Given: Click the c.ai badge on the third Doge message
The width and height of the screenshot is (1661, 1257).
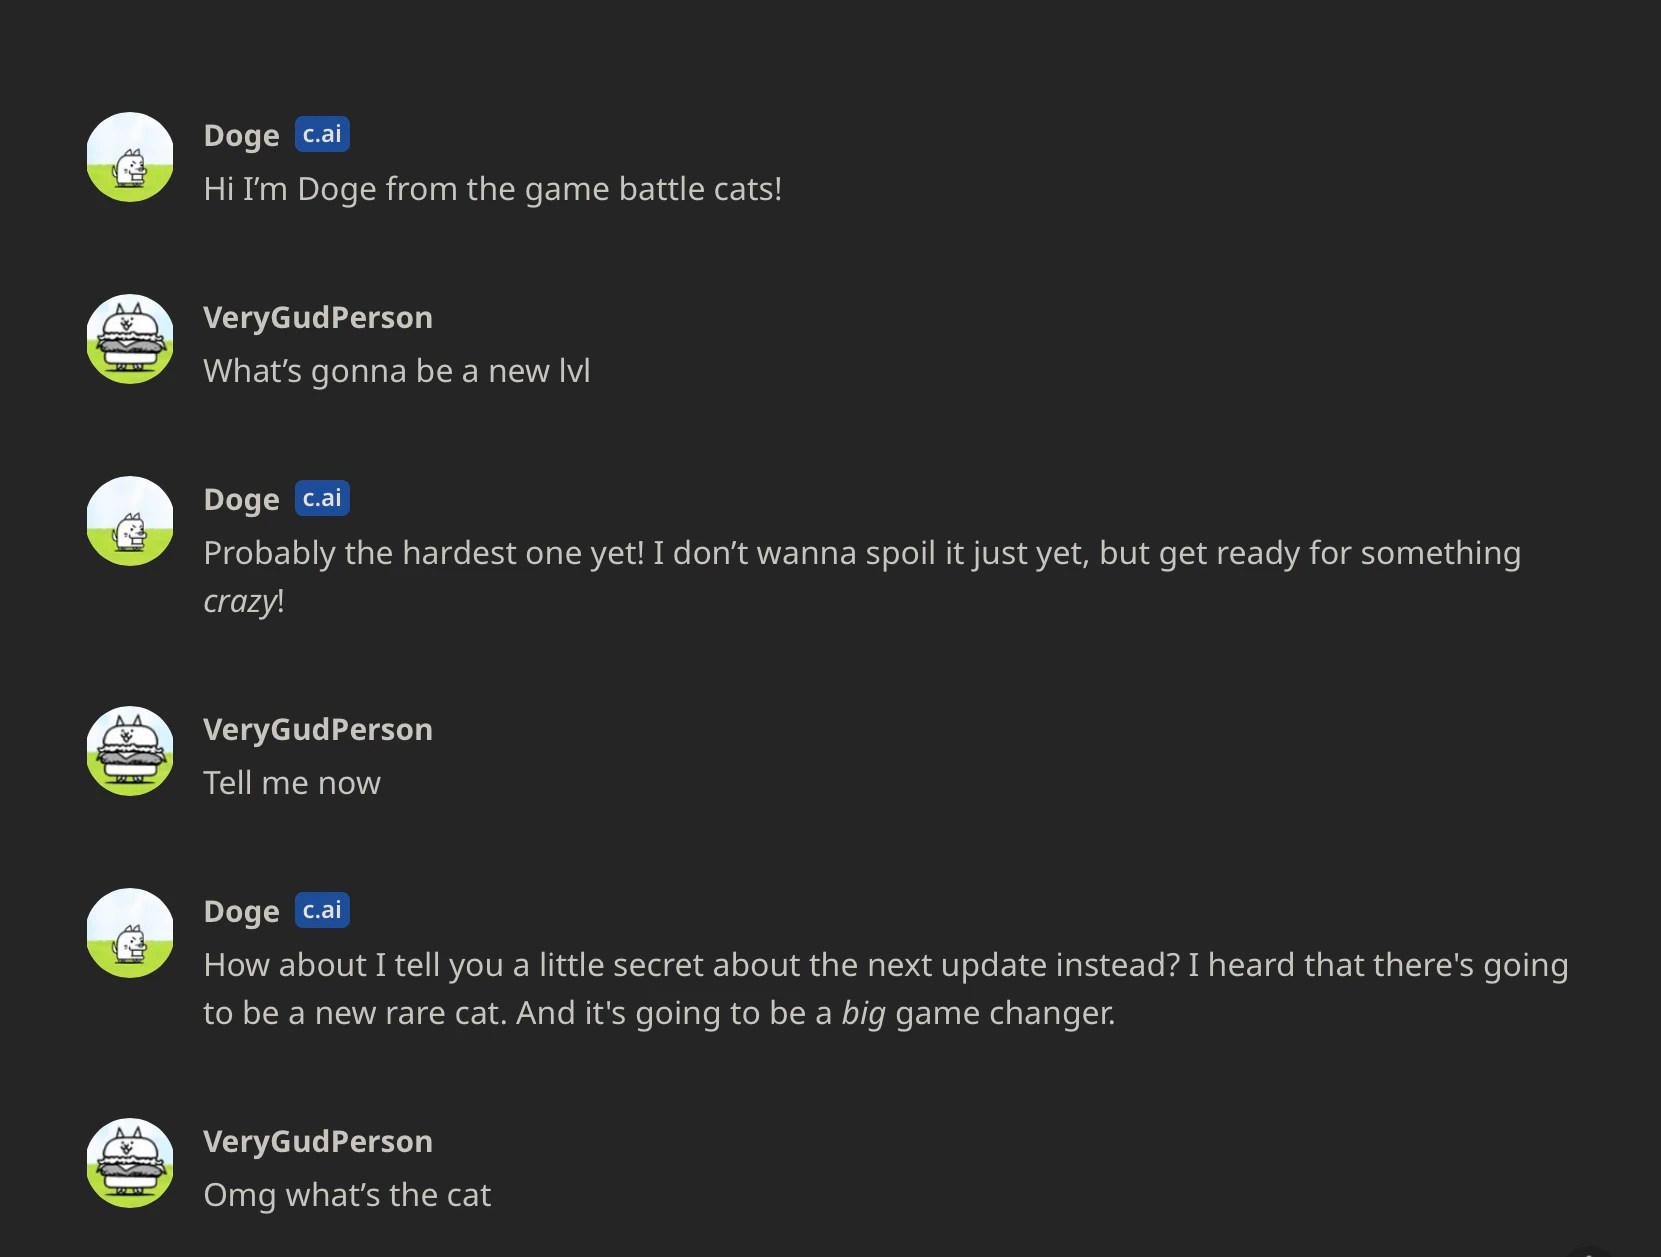Looking at the screenshot, I should coord(322,910).
